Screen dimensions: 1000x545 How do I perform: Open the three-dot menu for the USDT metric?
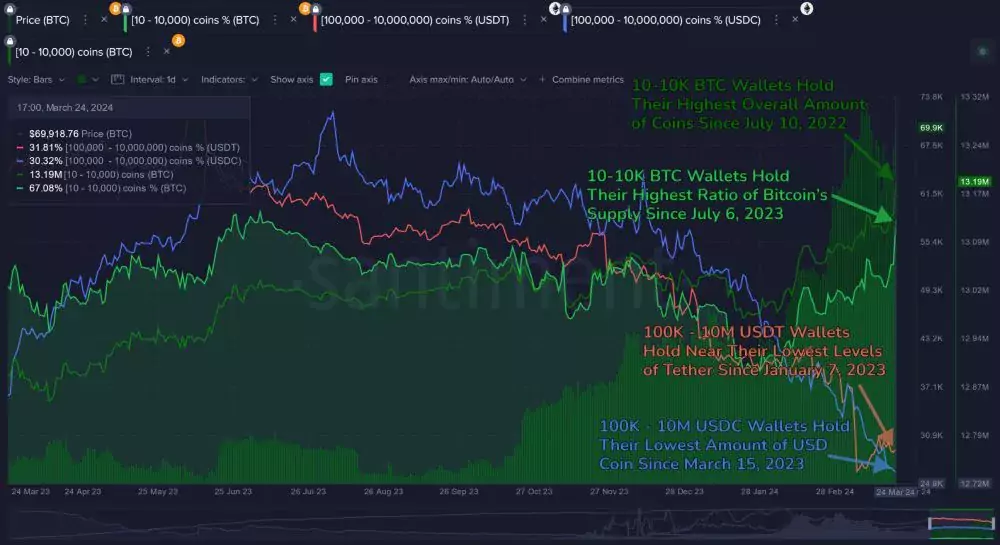click(525, 20)
